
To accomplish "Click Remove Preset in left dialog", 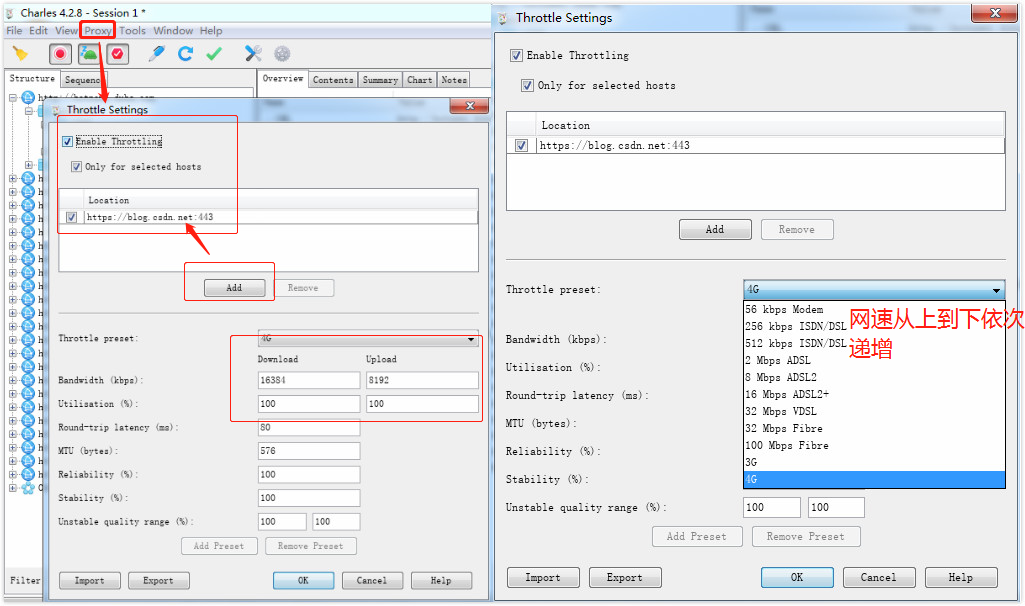I will 311,546.
